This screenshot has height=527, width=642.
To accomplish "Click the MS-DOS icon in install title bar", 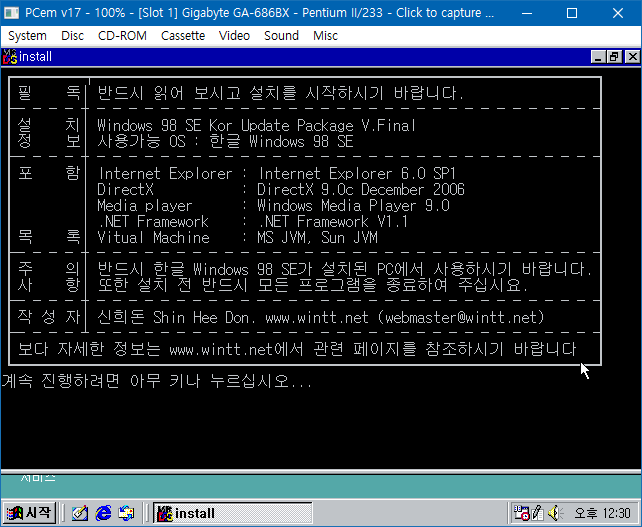I will click(10, 57).
